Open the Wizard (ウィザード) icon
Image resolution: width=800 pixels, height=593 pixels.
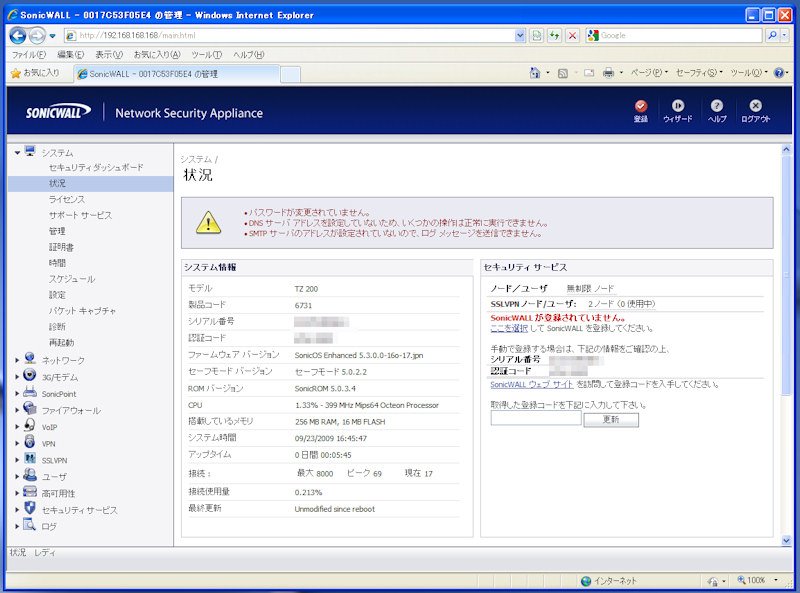point(678,106)
